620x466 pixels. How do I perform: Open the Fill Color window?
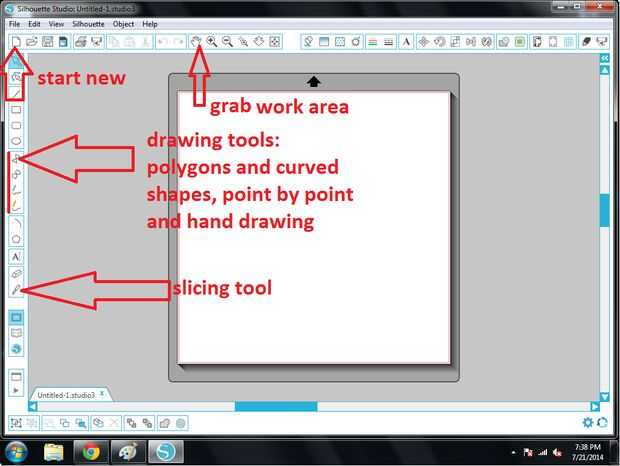(308, 42)
